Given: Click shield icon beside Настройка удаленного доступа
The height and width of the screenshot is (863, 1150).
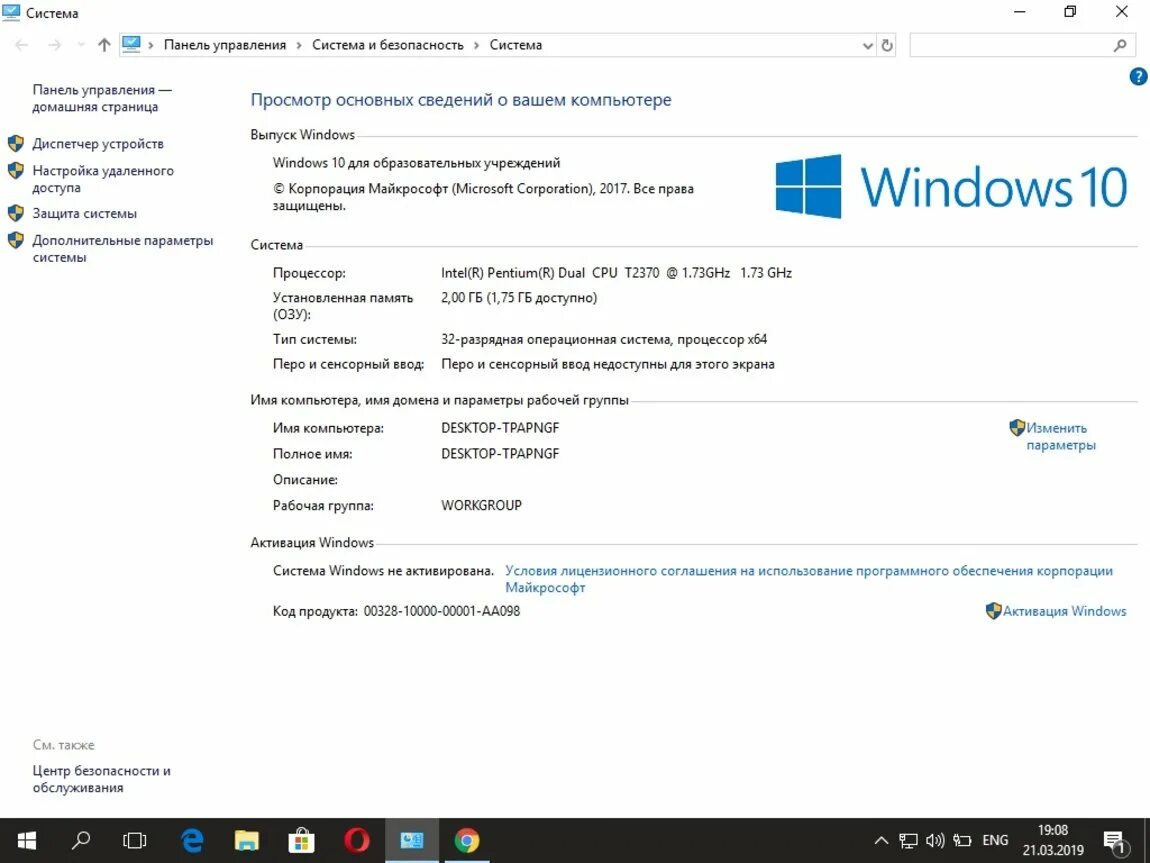Looking at the screenshot, I should coord(16,171).
